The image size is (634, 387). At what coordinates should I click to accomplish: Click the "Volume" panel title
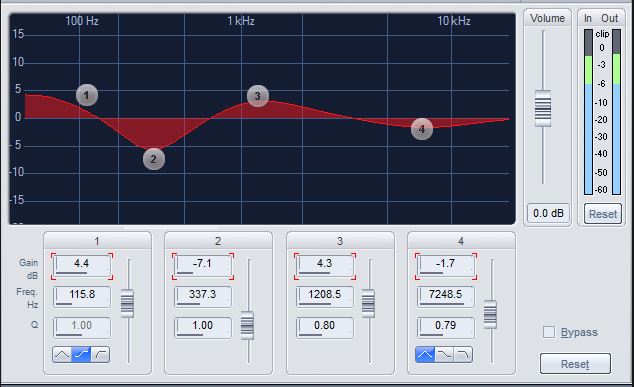pos(547,18)
